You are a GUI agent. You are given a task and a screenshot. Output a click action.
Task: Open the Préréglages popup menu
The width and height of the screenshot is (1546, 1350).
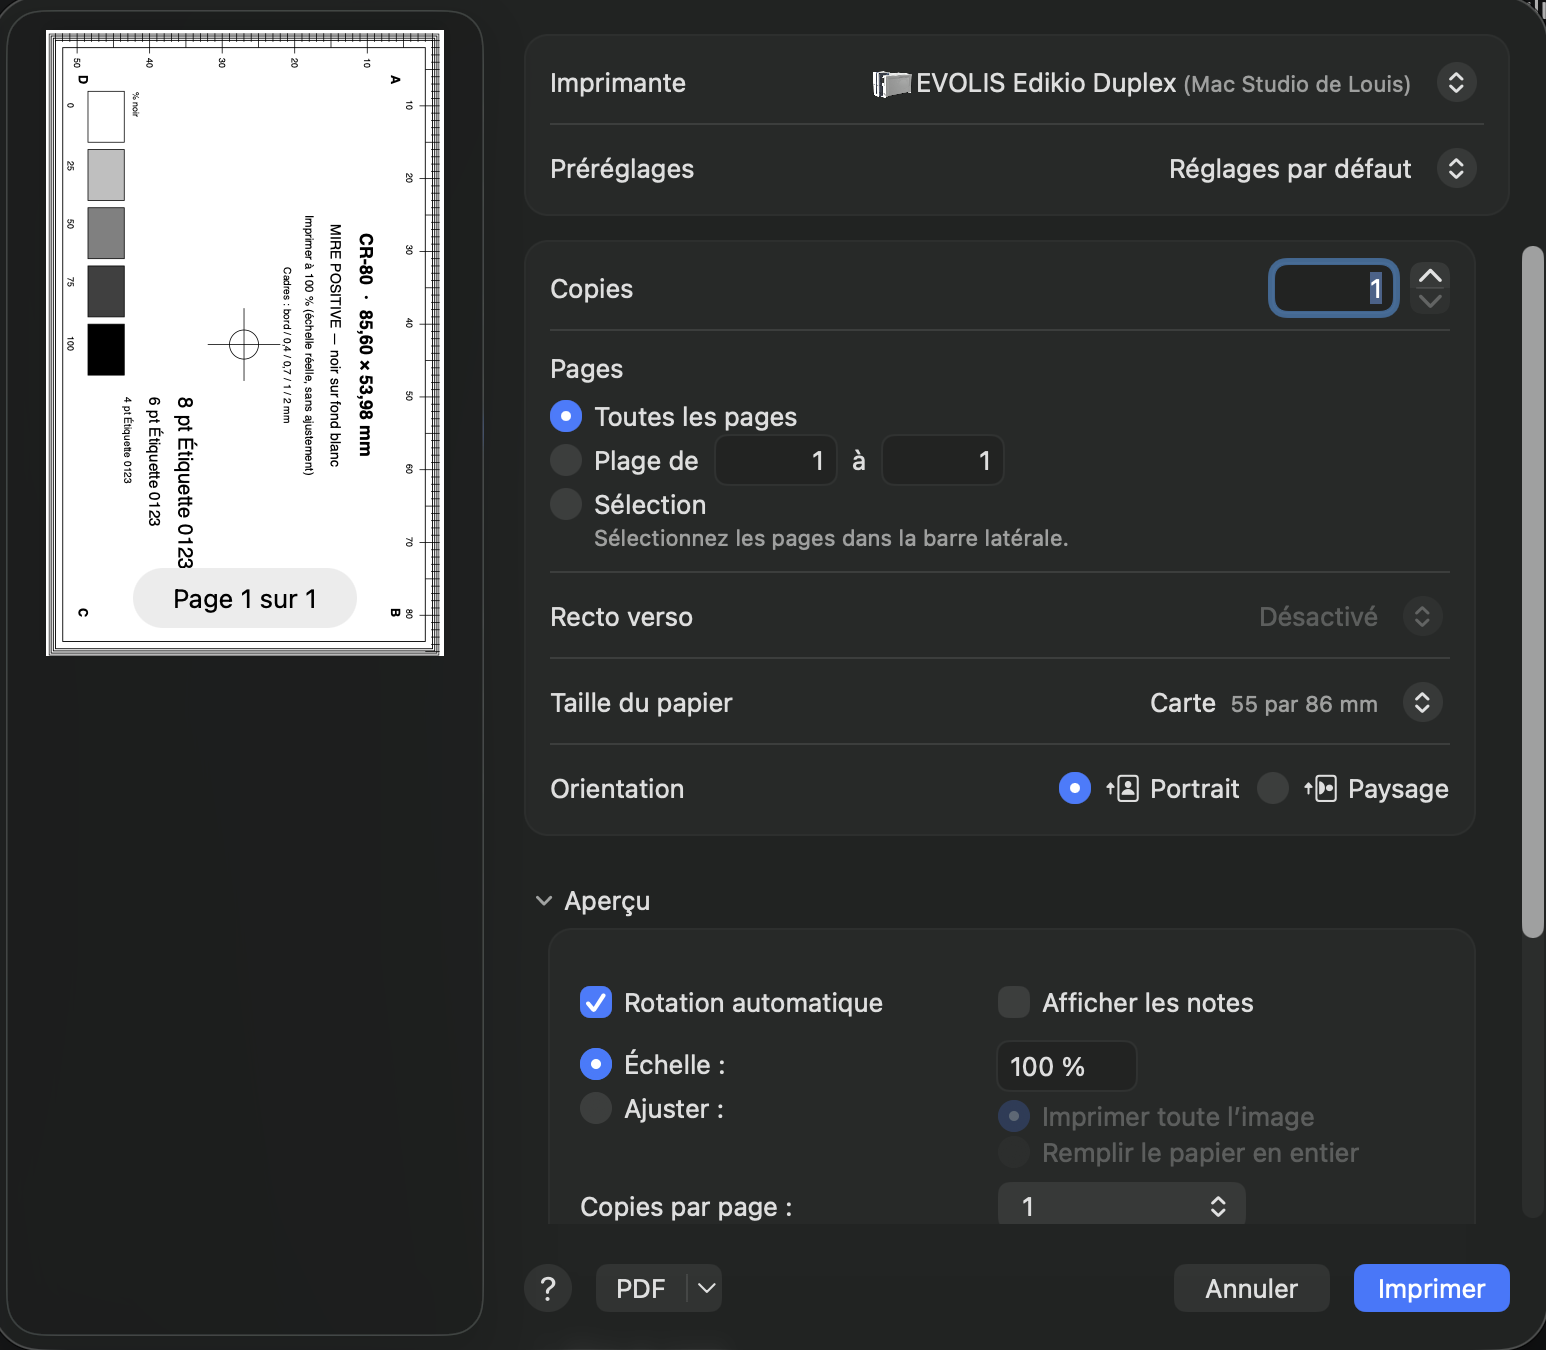click(1456, 168)
